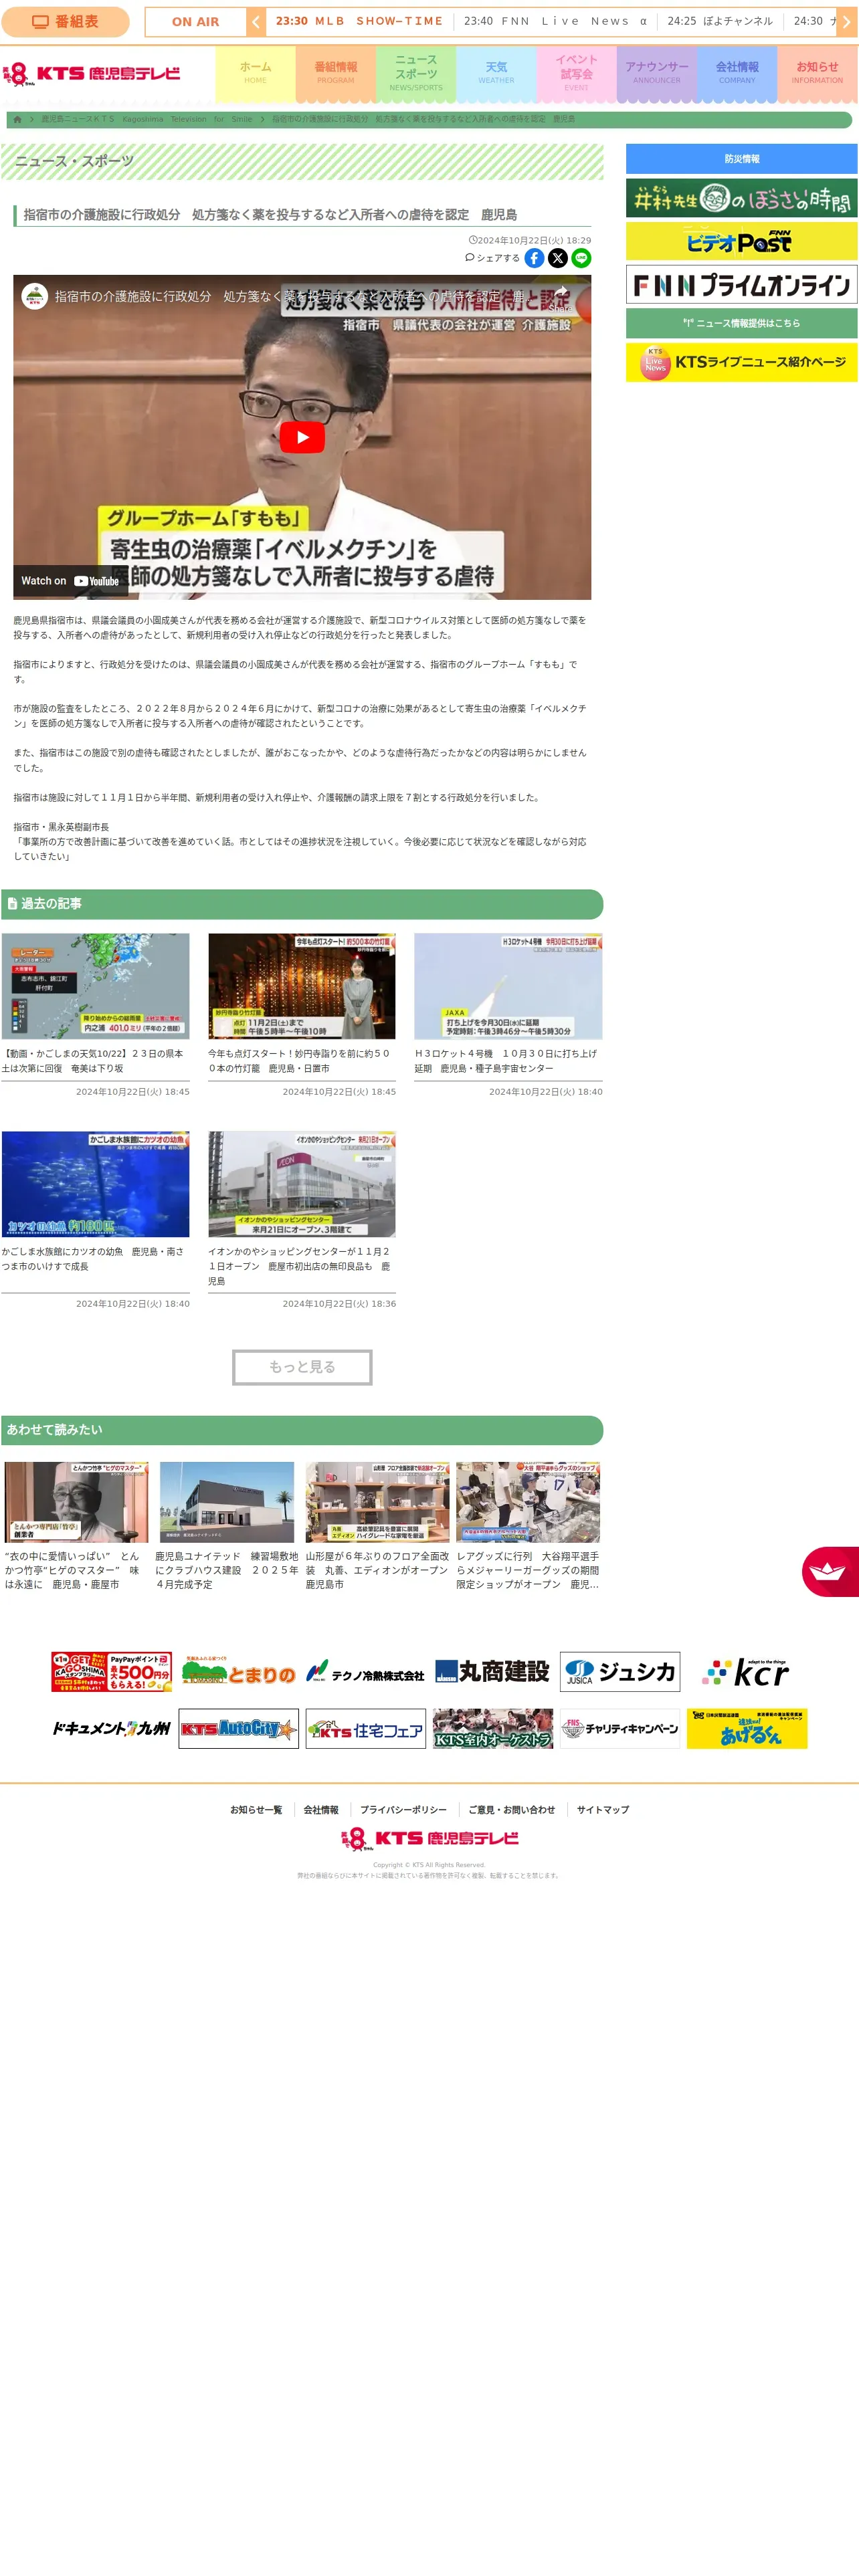Open the テクノ冷熱株式会社 logo
The image size is (859, 2576).
tap(365, 1672)
